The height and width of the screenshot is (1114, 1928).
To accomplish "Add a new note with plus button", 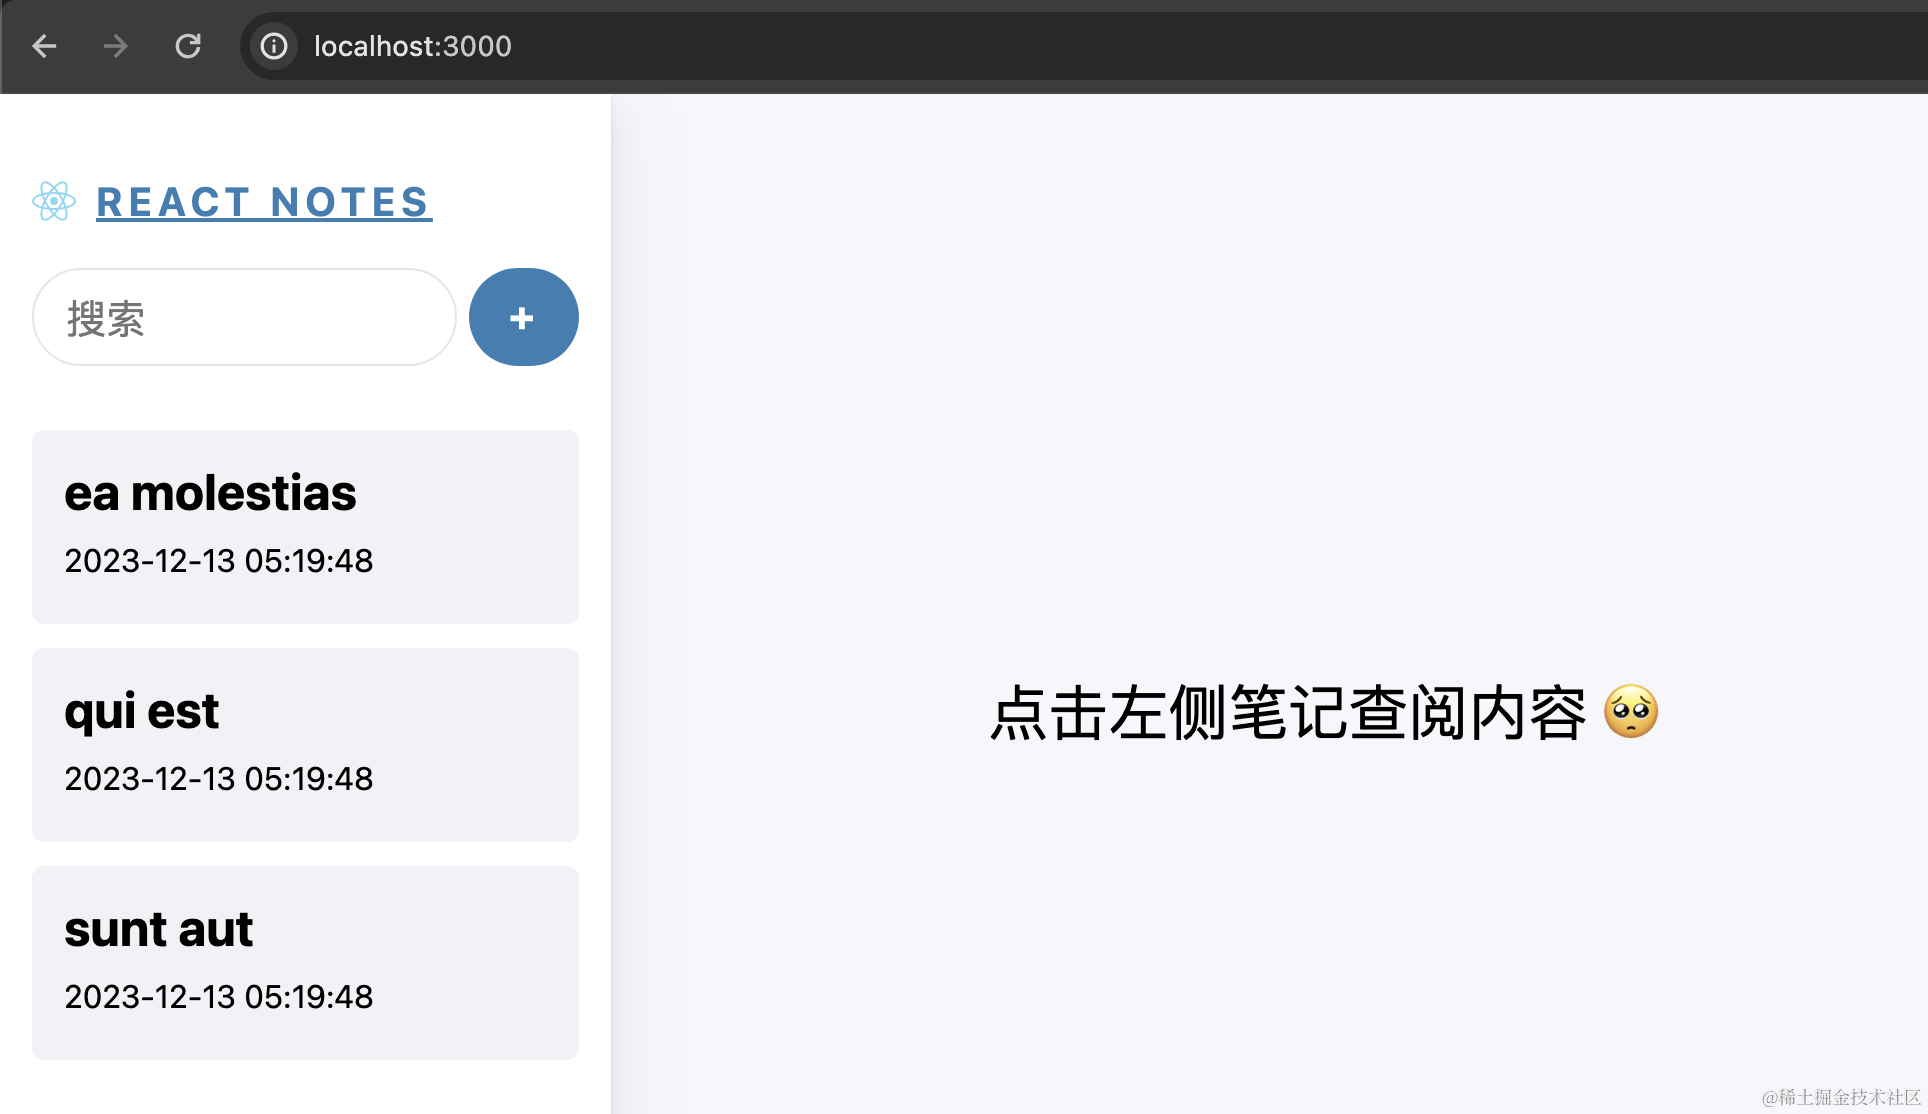I will tap(523, 317).
